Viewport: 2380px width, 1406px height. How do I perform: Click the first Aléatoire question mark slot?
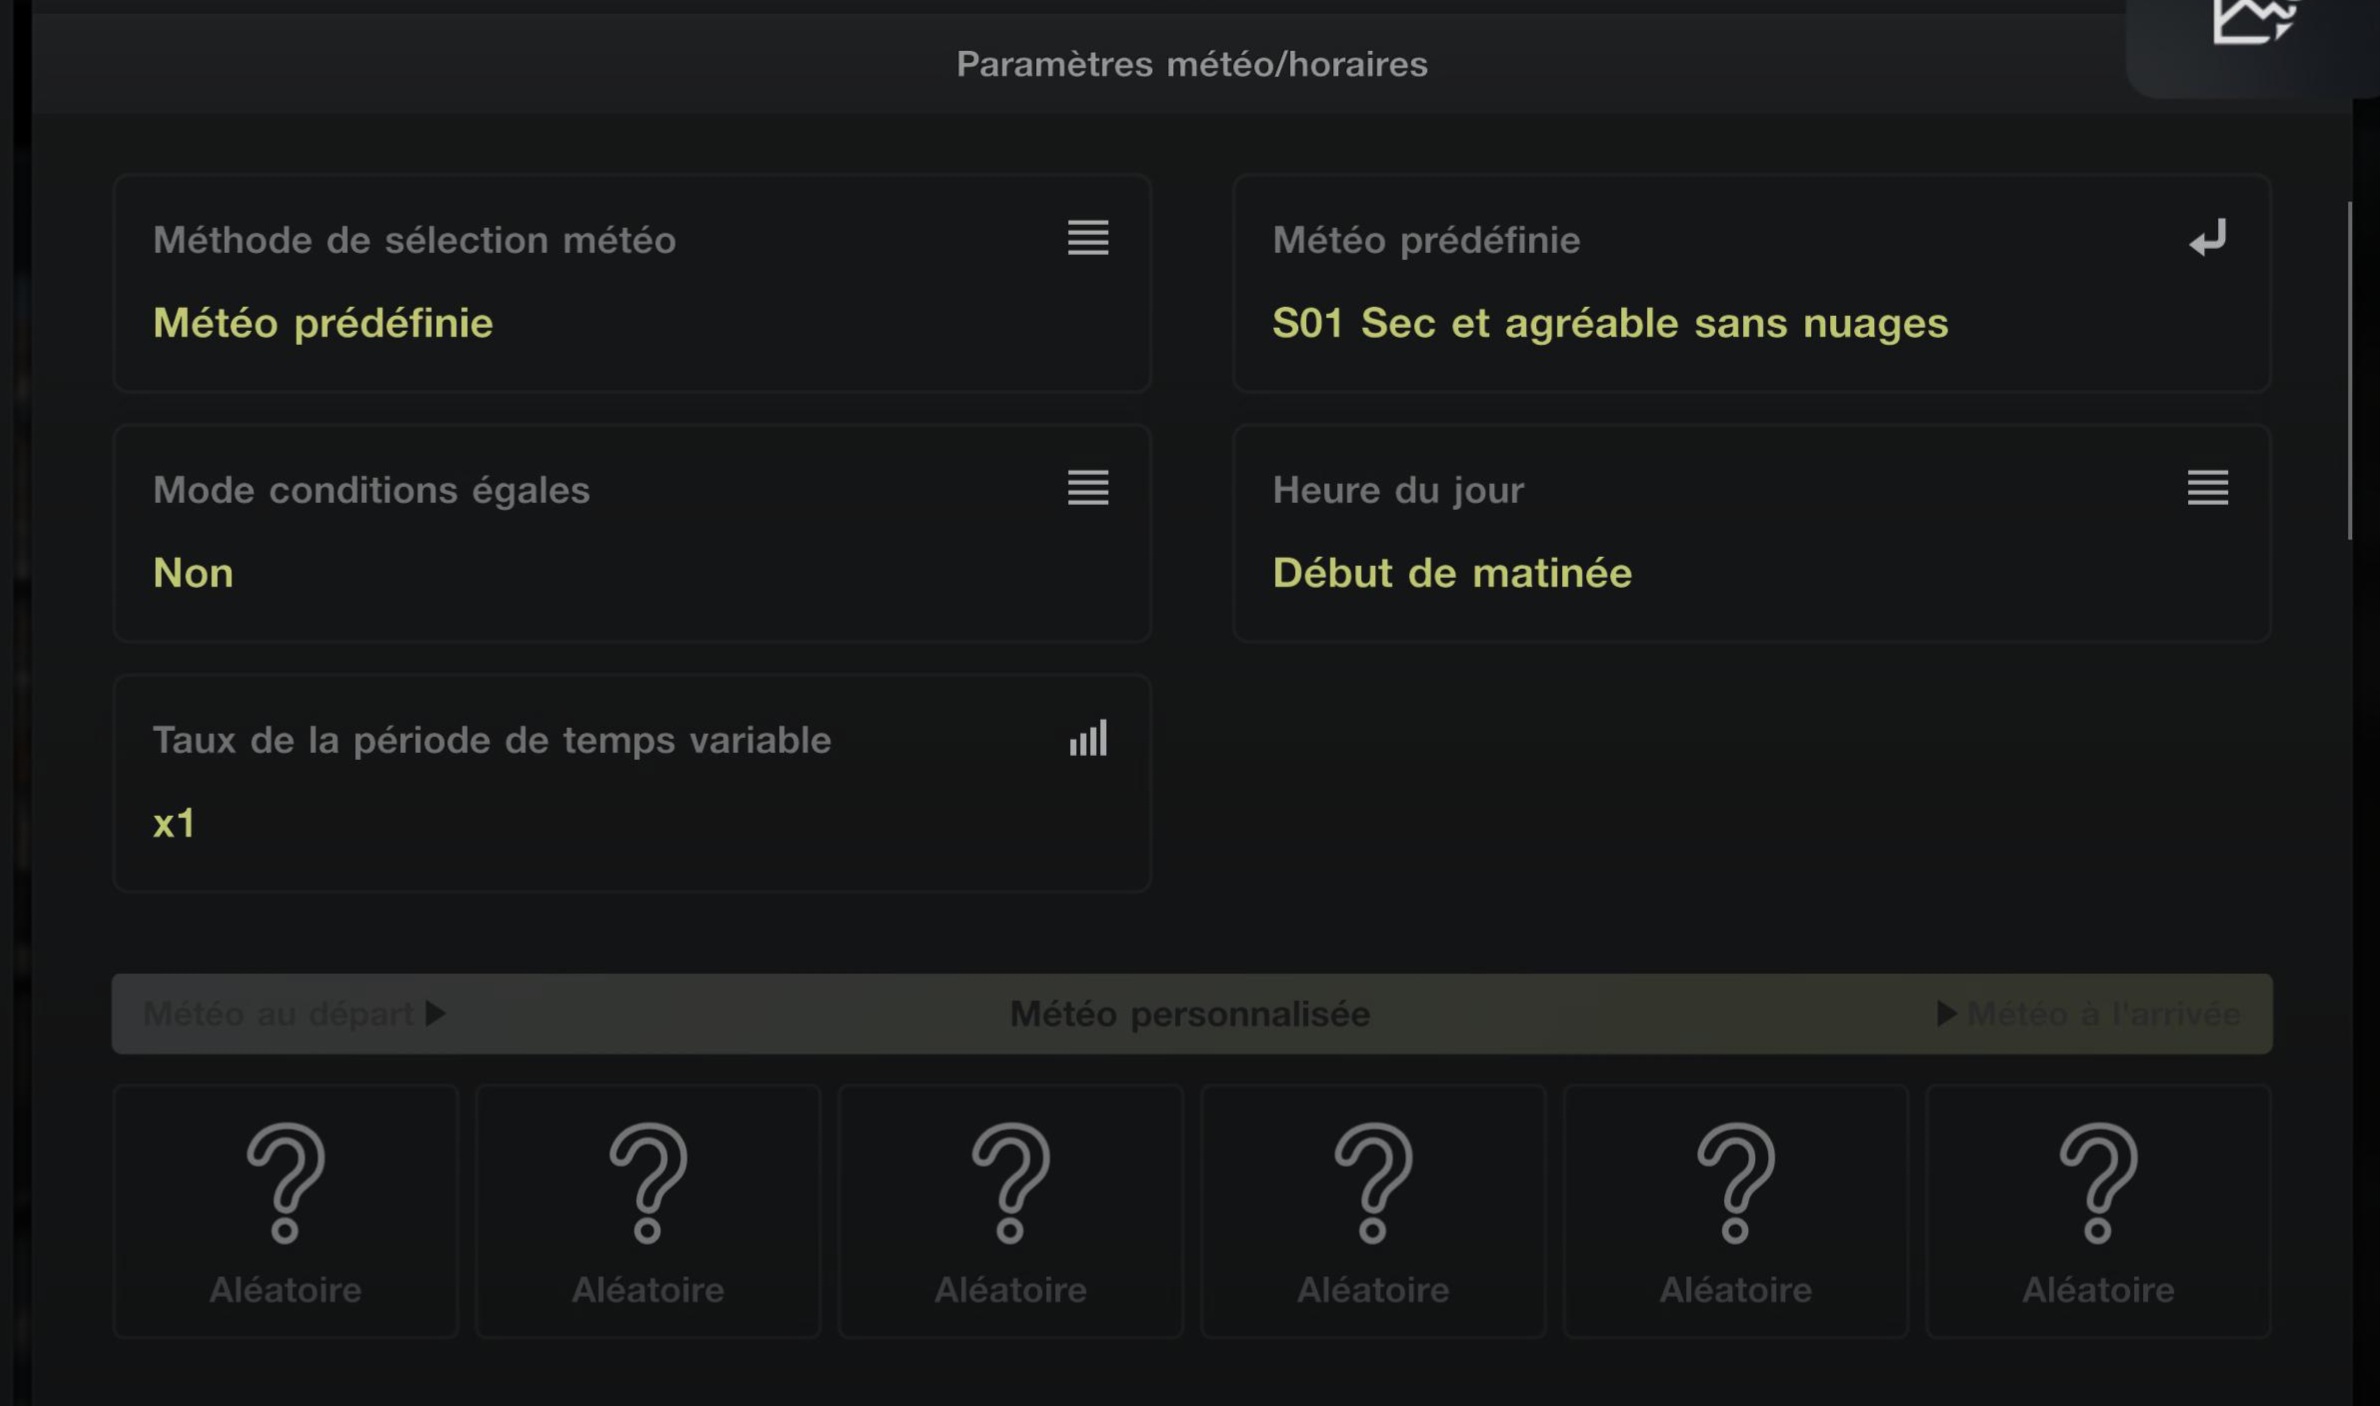point(285,1210)
